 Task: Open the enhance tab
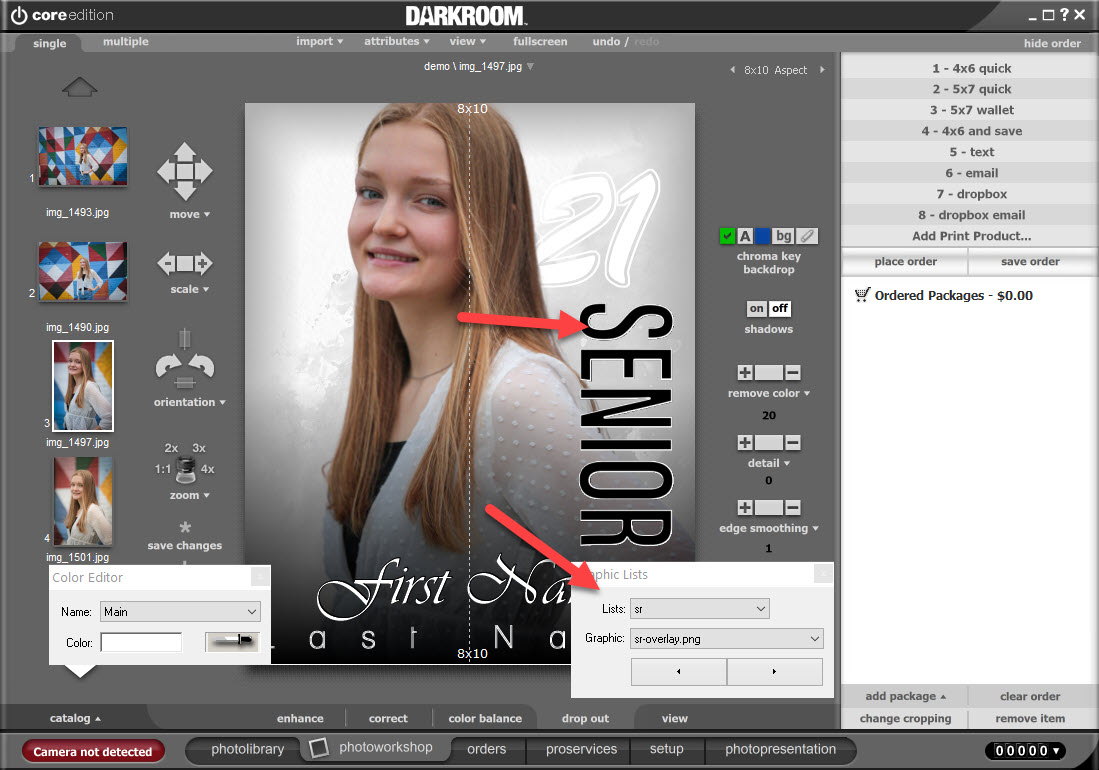(x=300, y=718)
